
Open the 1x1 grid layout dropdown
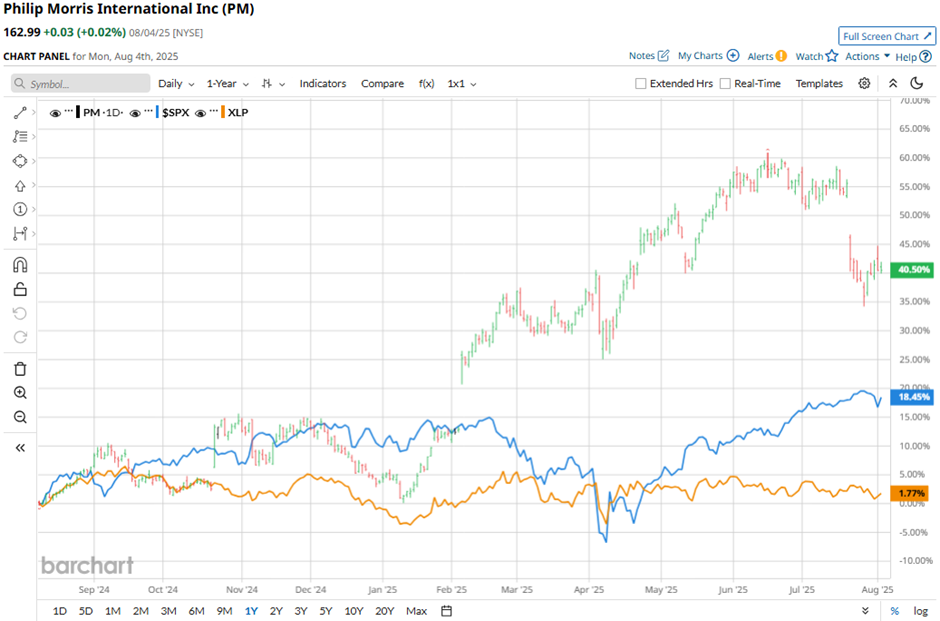click(462, 83)
